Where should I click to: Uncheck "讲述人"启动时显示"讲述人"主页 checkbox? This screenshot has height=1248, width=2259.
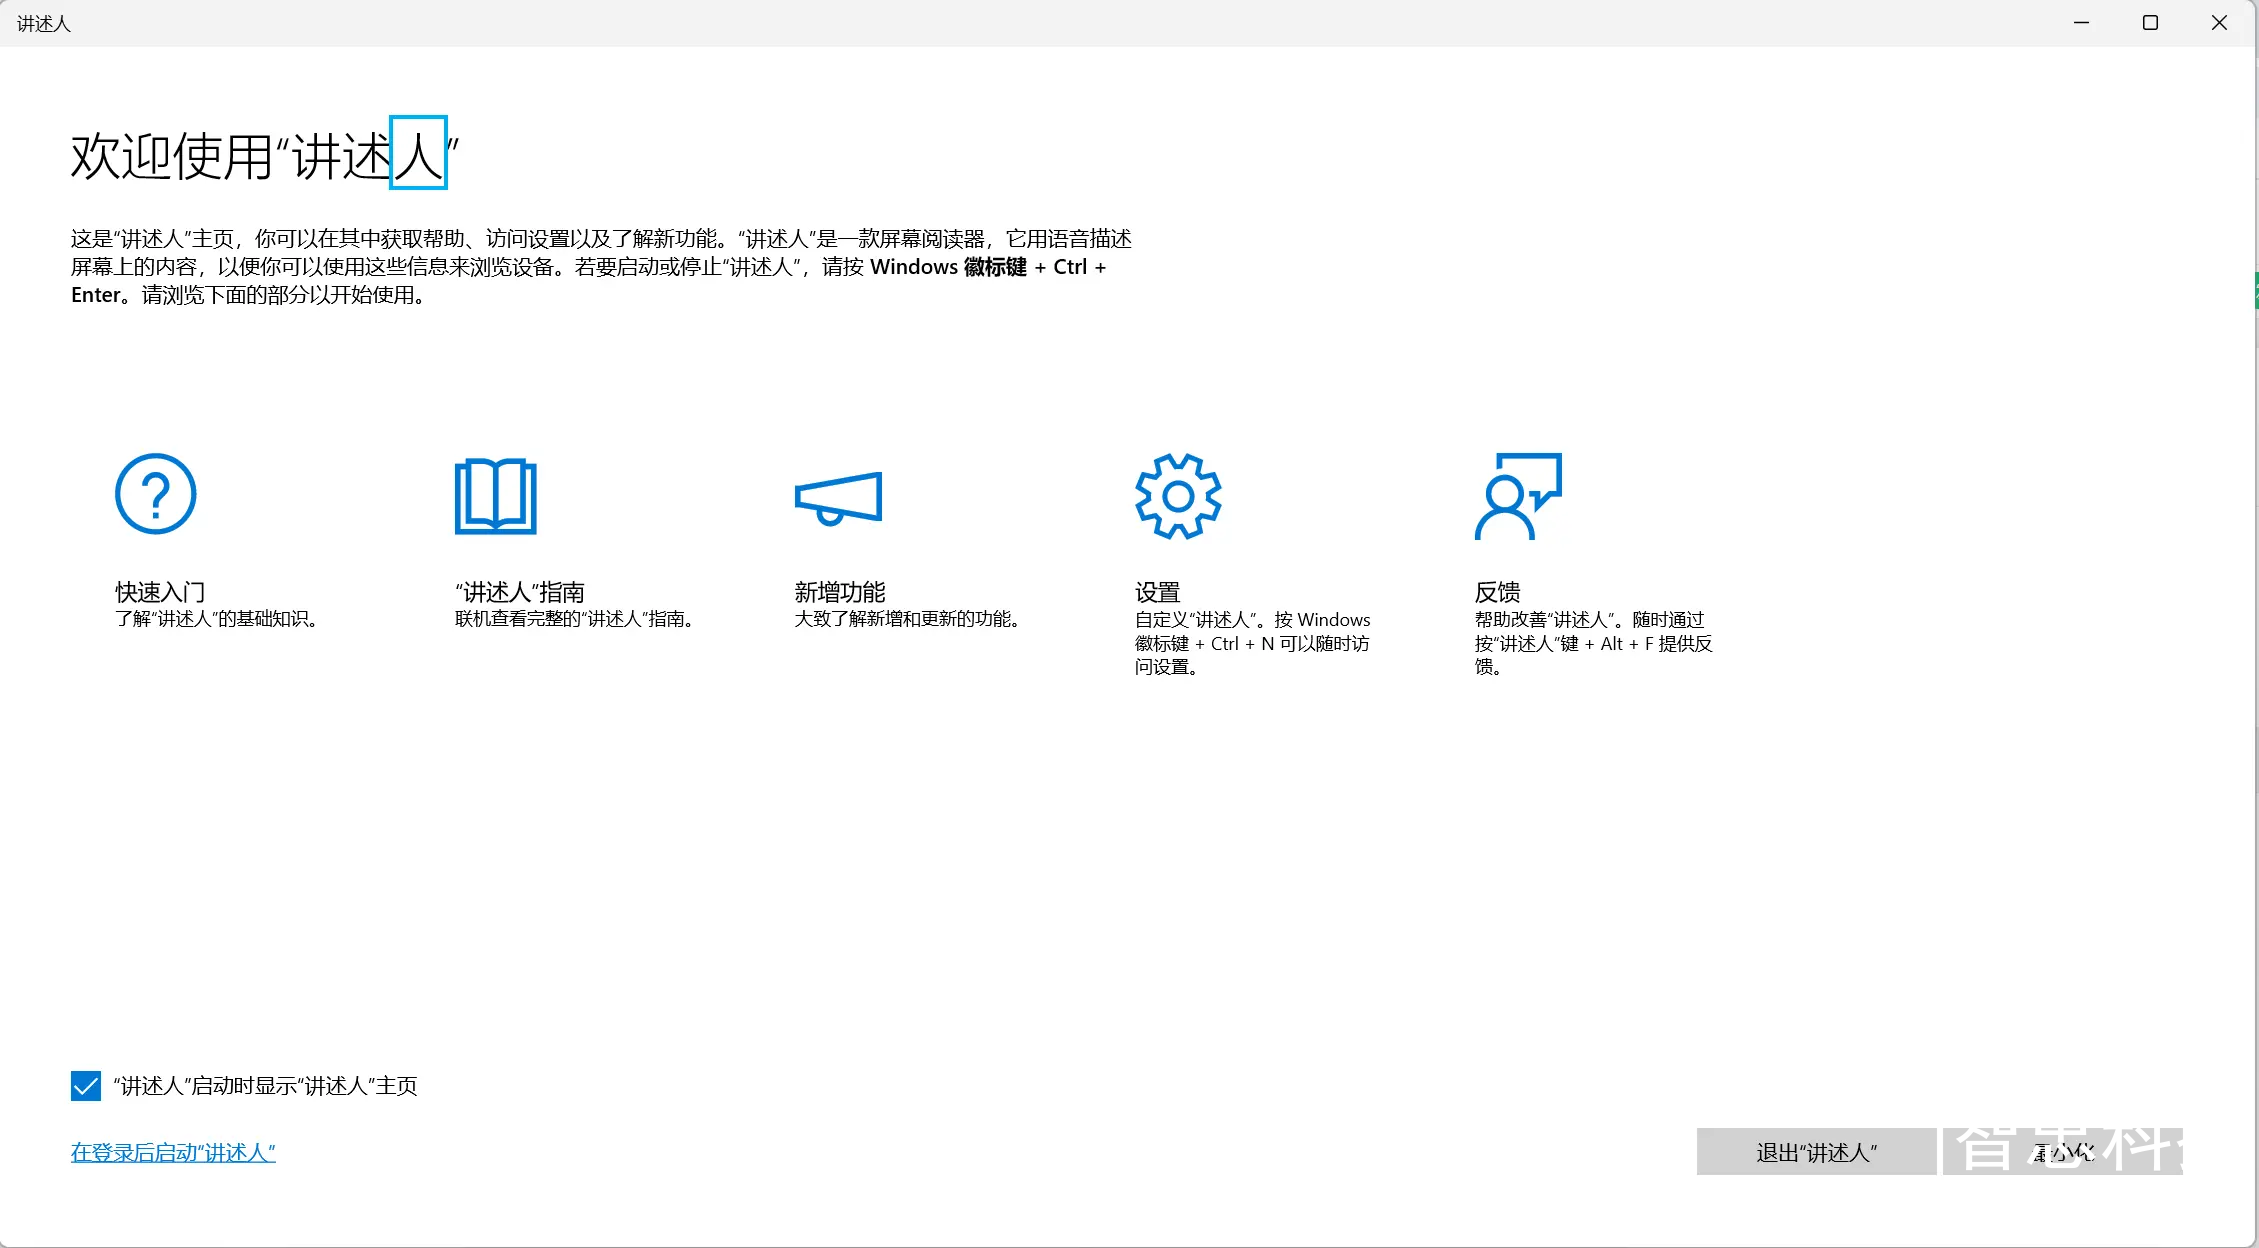(86, 1085)
